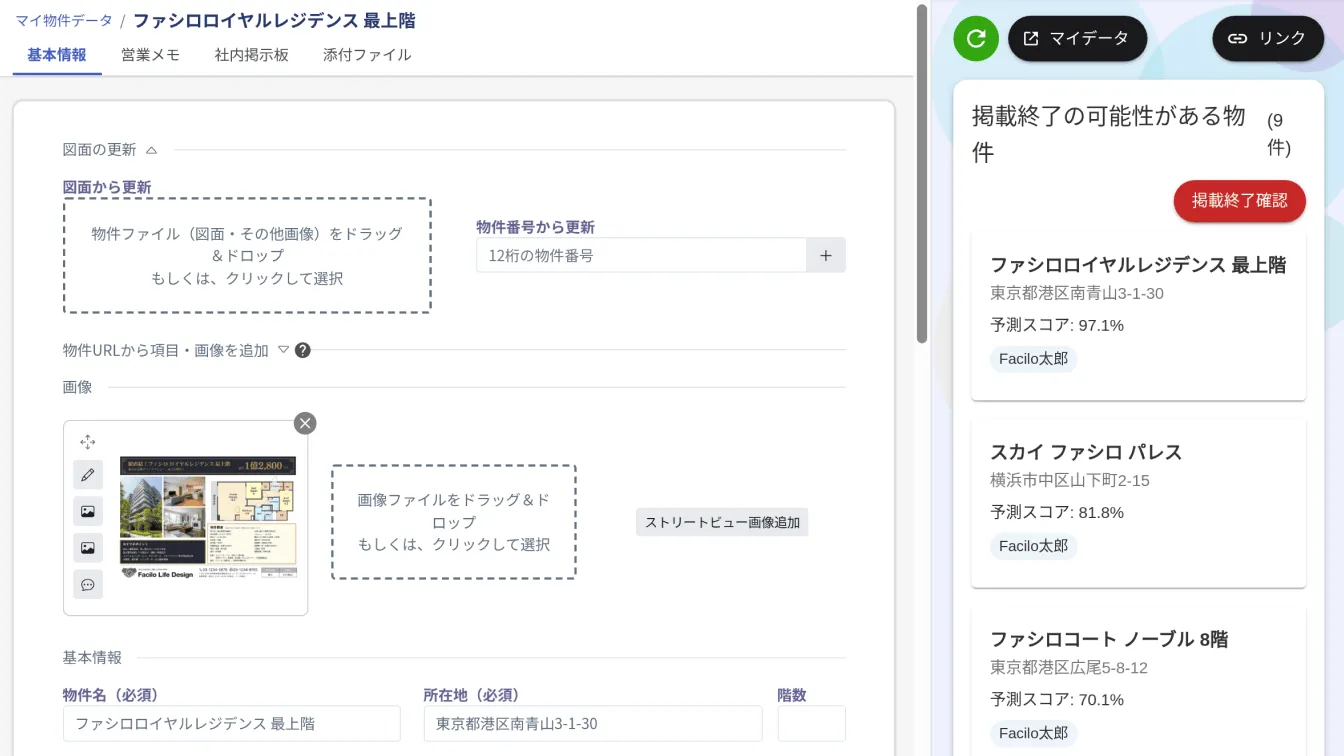Click the chain icon inside リンク button
The image size is (1344, 756).
[x=1238, y=39]
